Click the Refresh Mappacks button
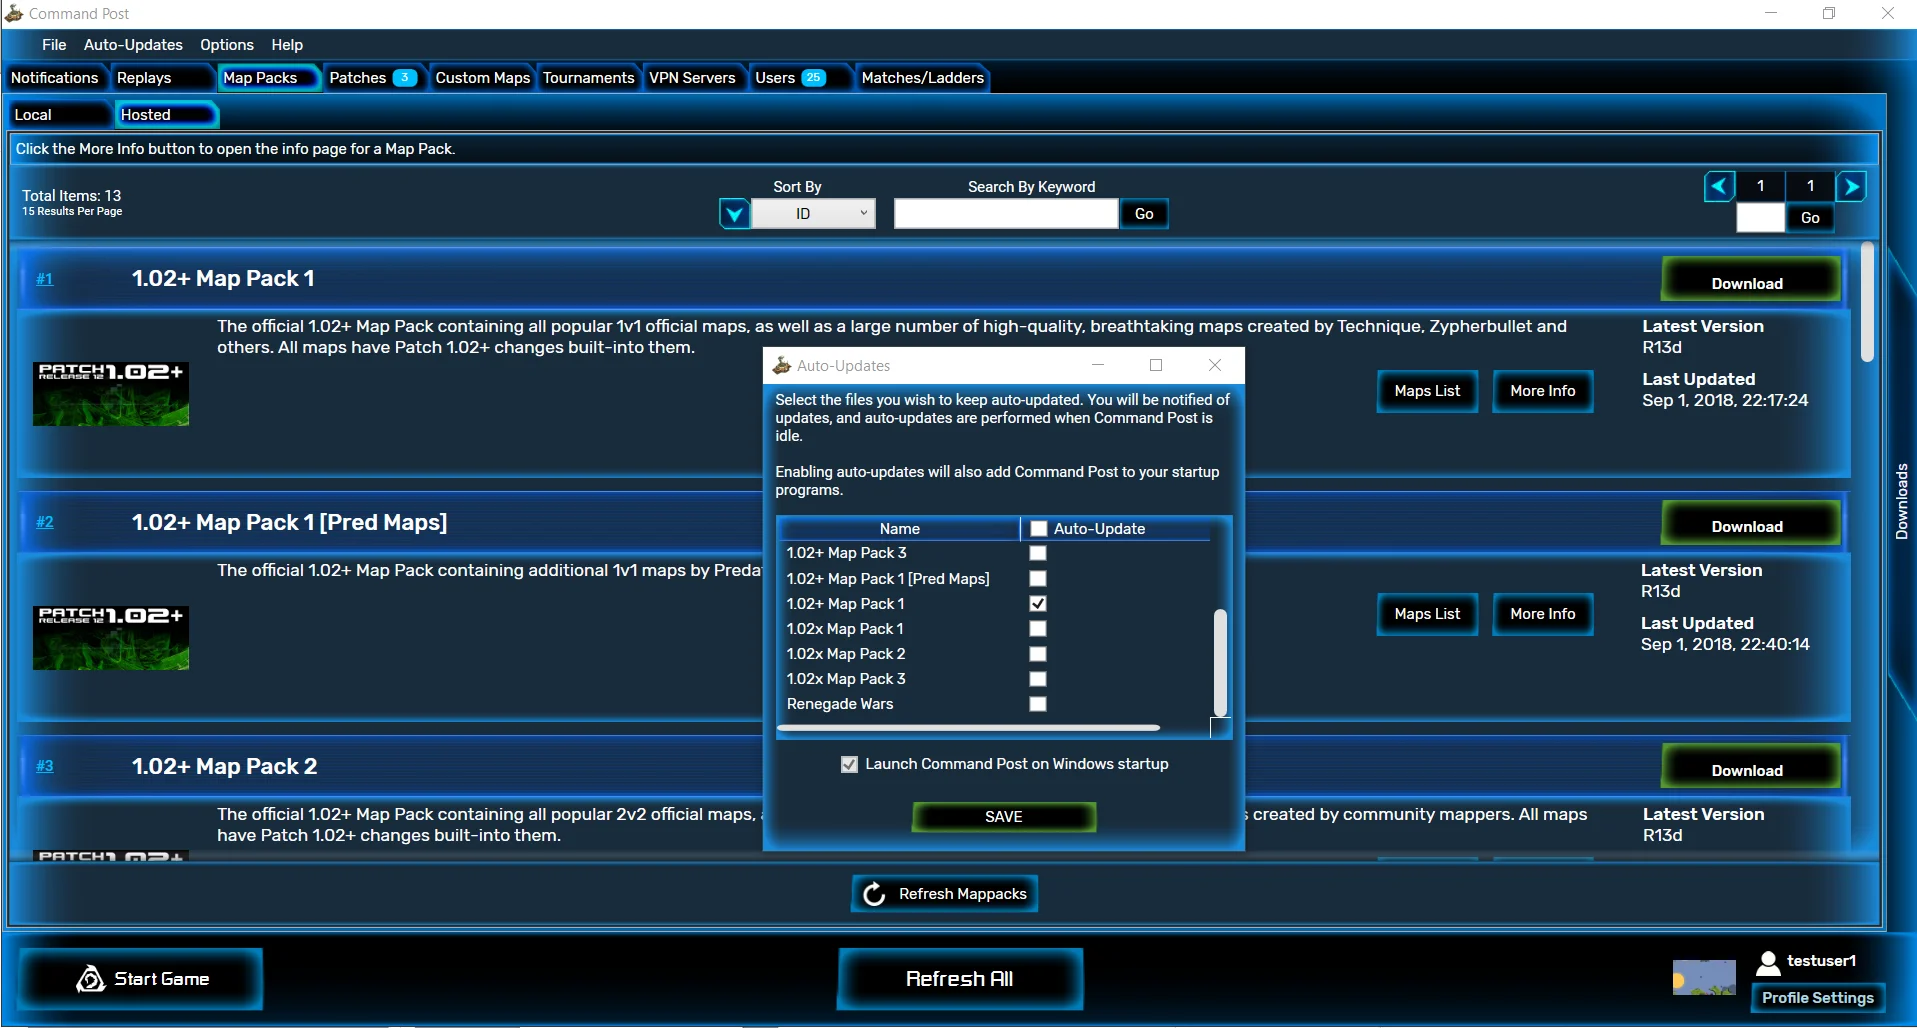 [x=945, y=894]
